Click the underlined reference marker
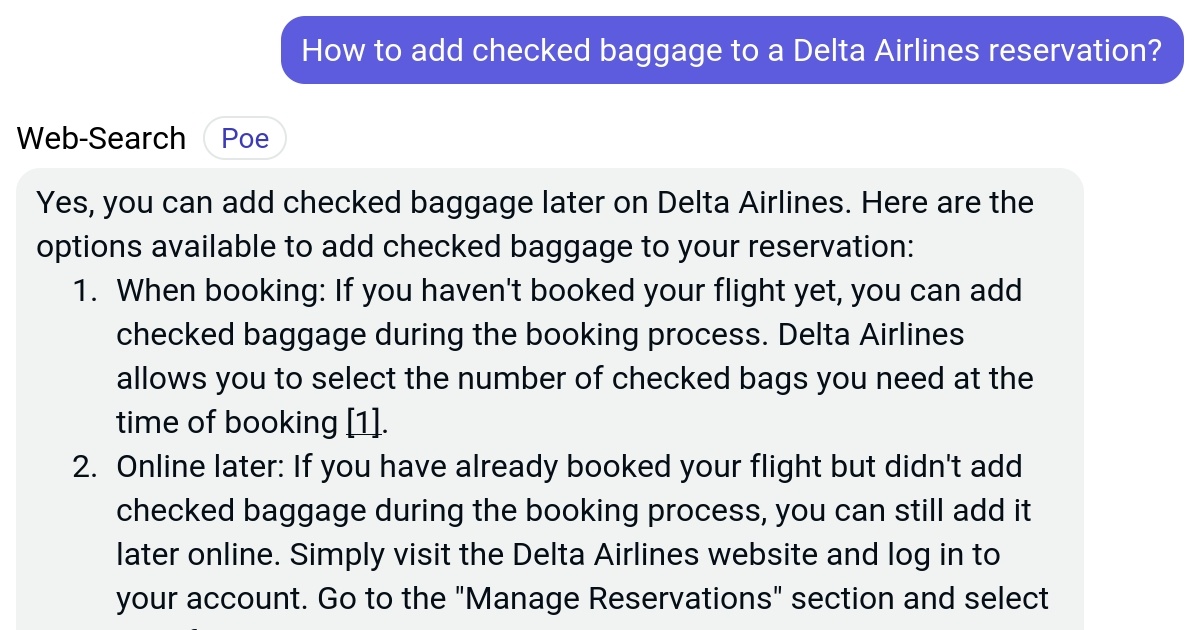Screen dimensions: 1200x630 [x=362, y=422]
